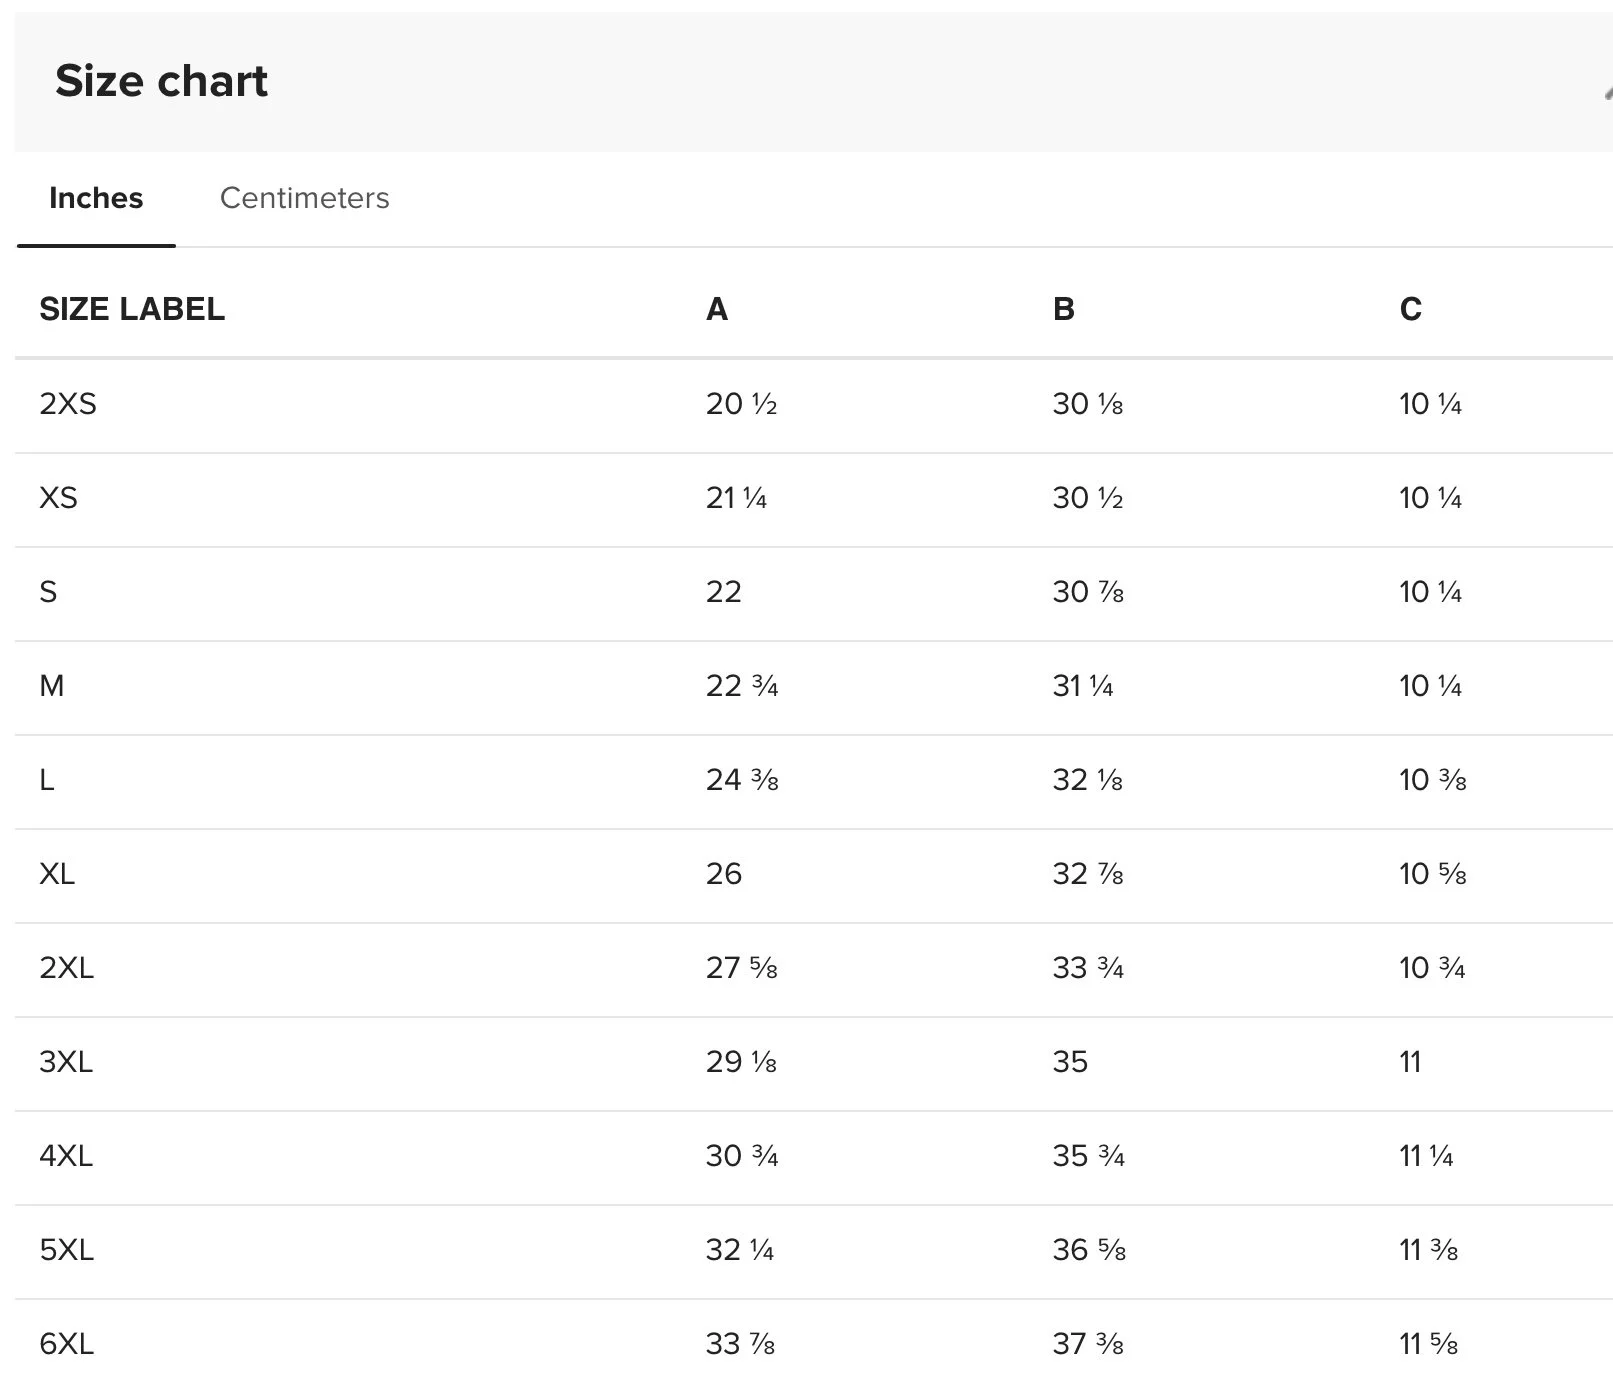Switch to the Centimeters tab

(304, 198)
